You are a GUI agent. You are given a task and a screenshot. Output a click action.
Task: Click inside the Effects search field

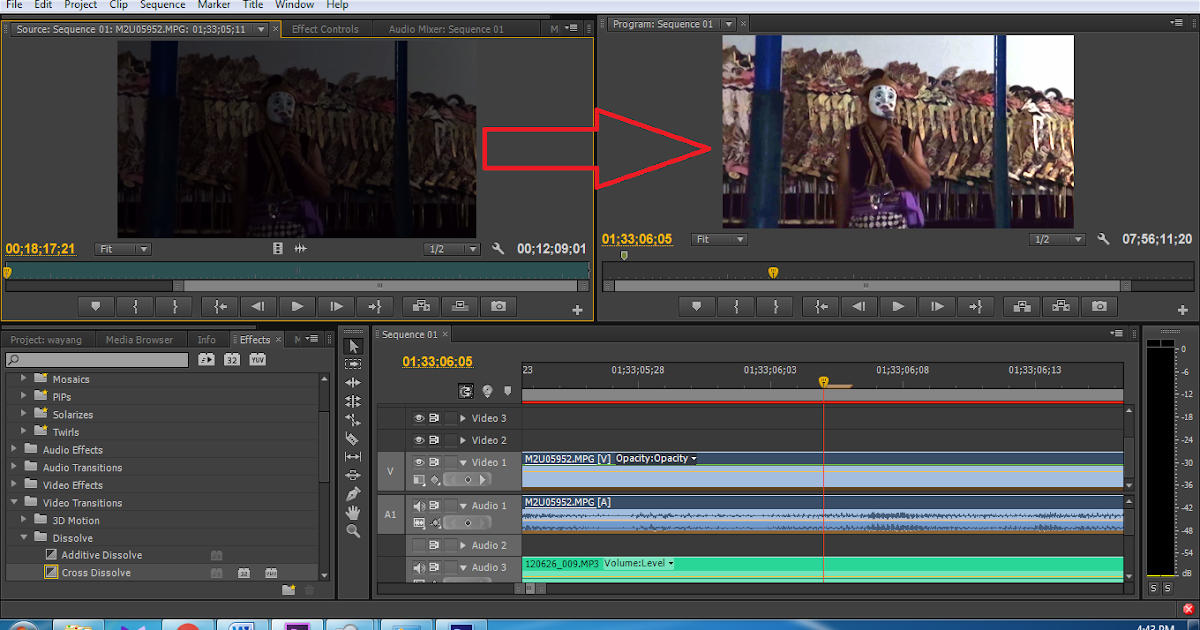(x=95, y=359)
